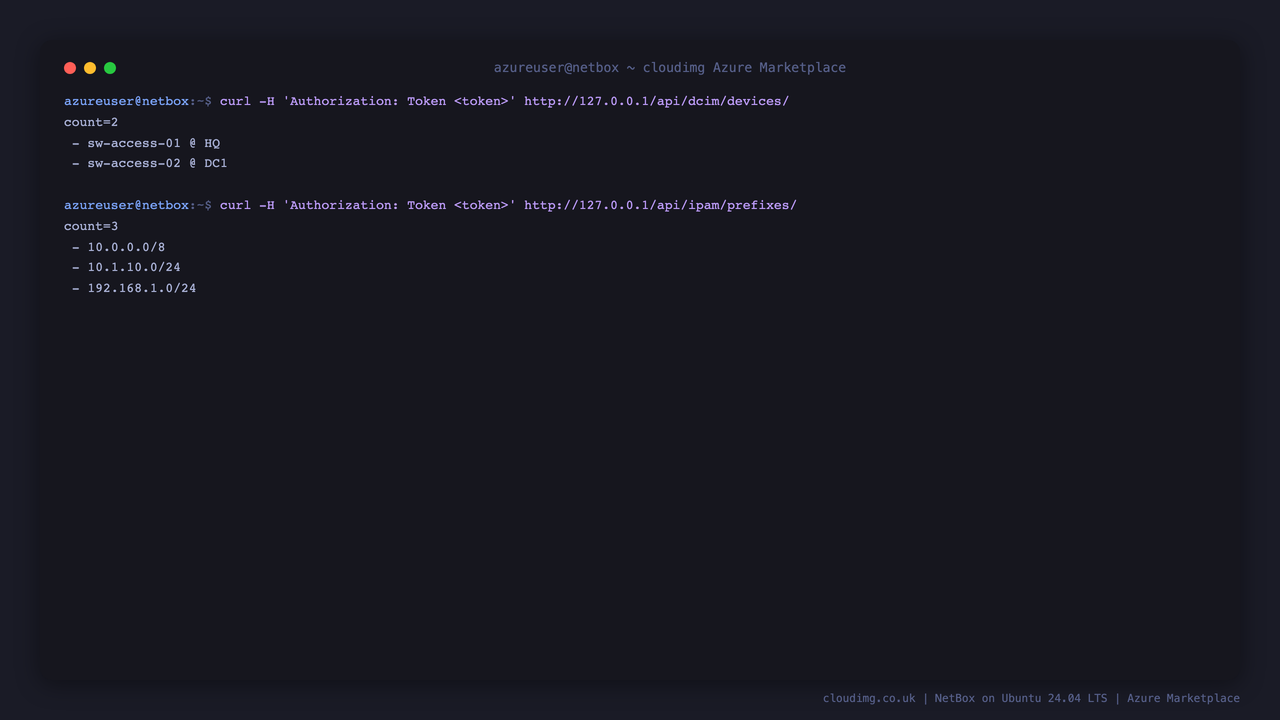
Task: Click the 'count=3' output line
Action: (x=91, y=226)
